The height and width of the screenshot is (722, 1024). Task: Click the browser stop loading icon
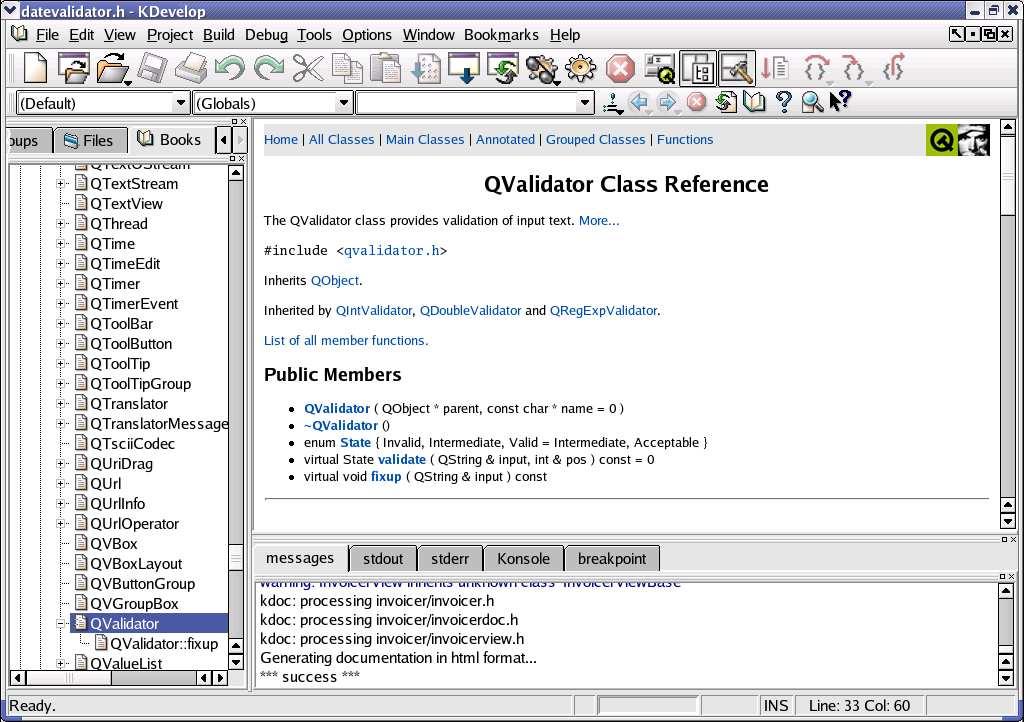coord(697,102)
